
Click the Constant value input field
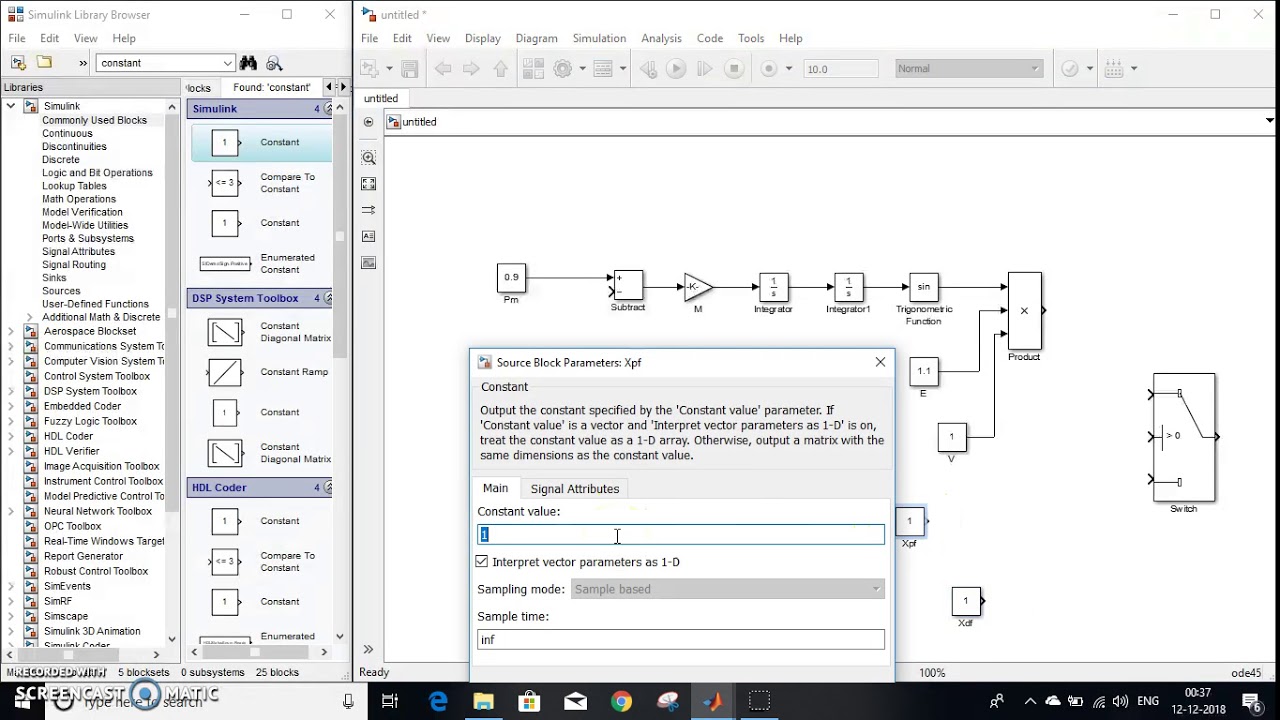tap(681, 535)
